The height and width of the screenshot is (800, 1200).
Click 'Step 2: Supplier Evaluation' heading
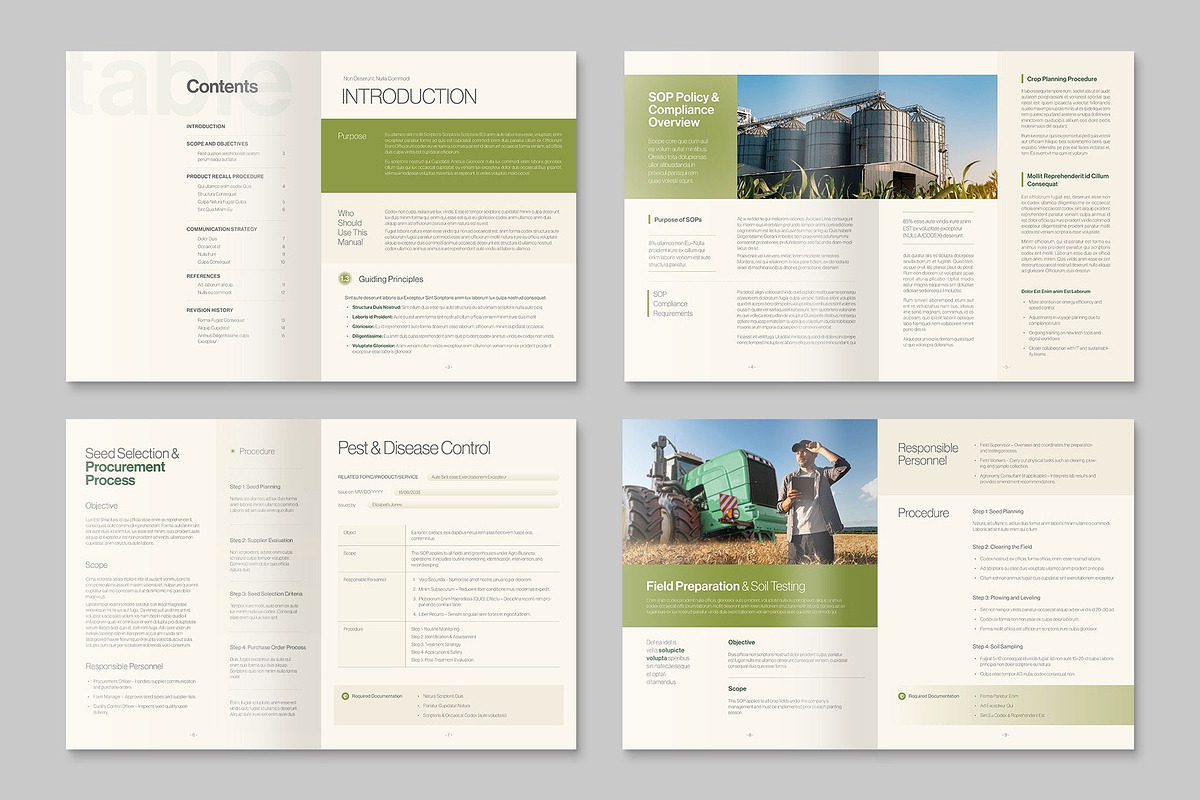pos(262,540)
